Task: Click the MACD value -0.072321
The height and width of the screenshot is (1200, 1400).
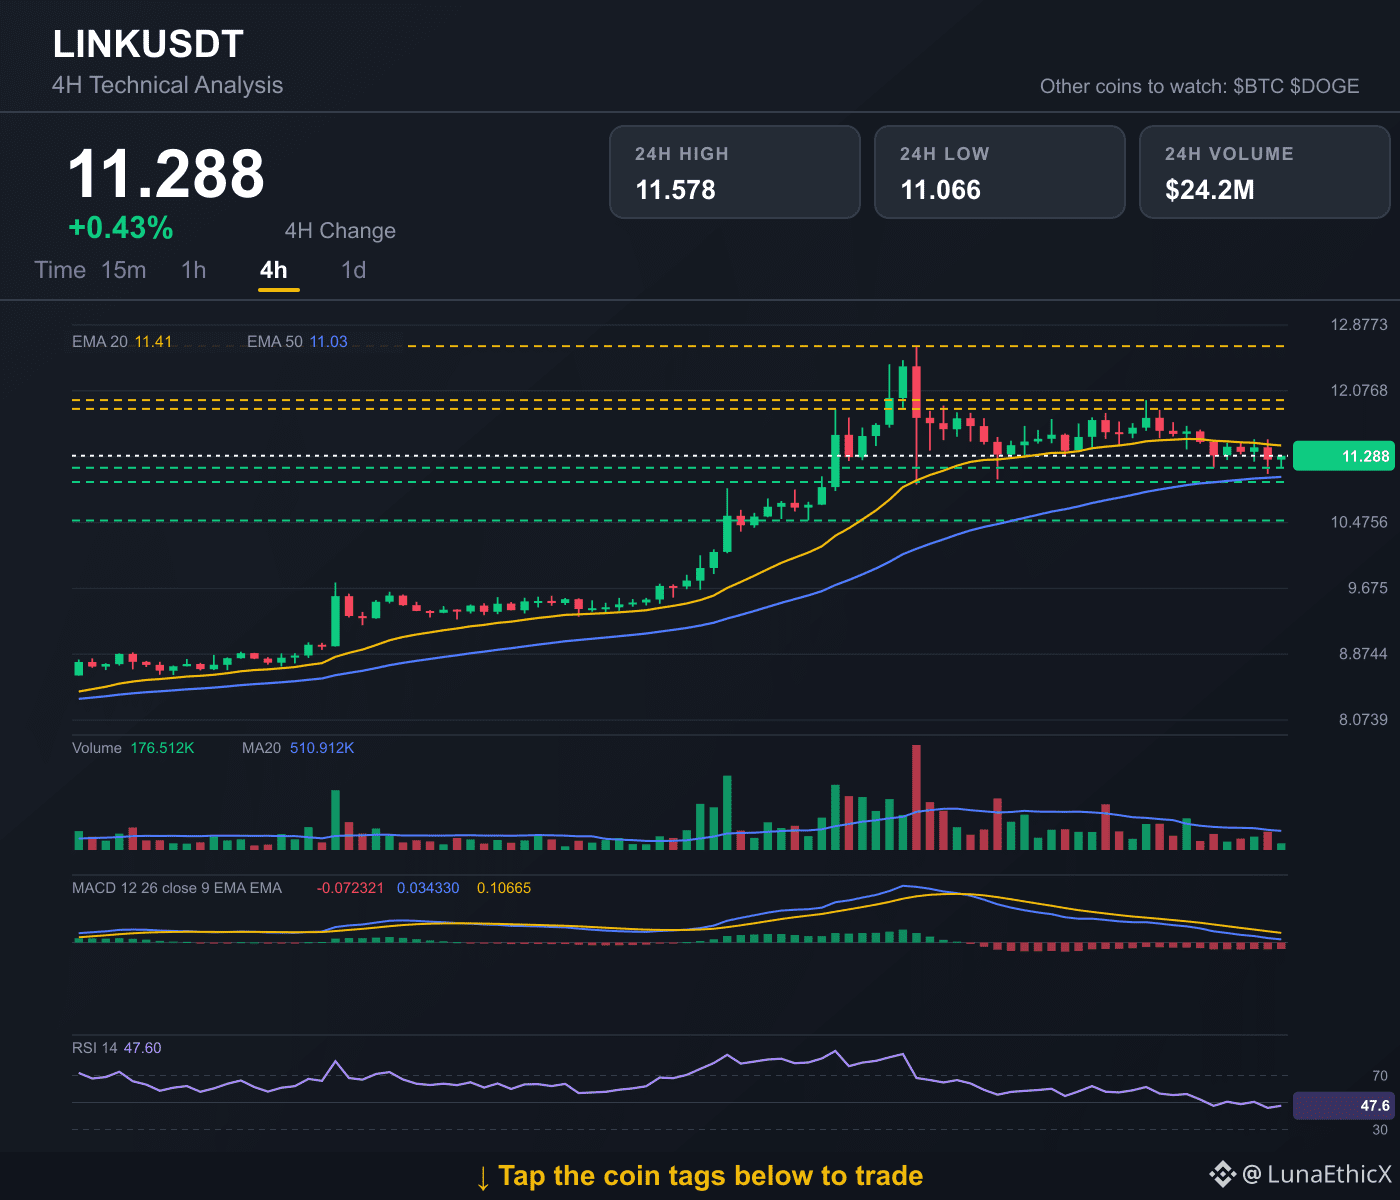Action: (x=350, y=888)
